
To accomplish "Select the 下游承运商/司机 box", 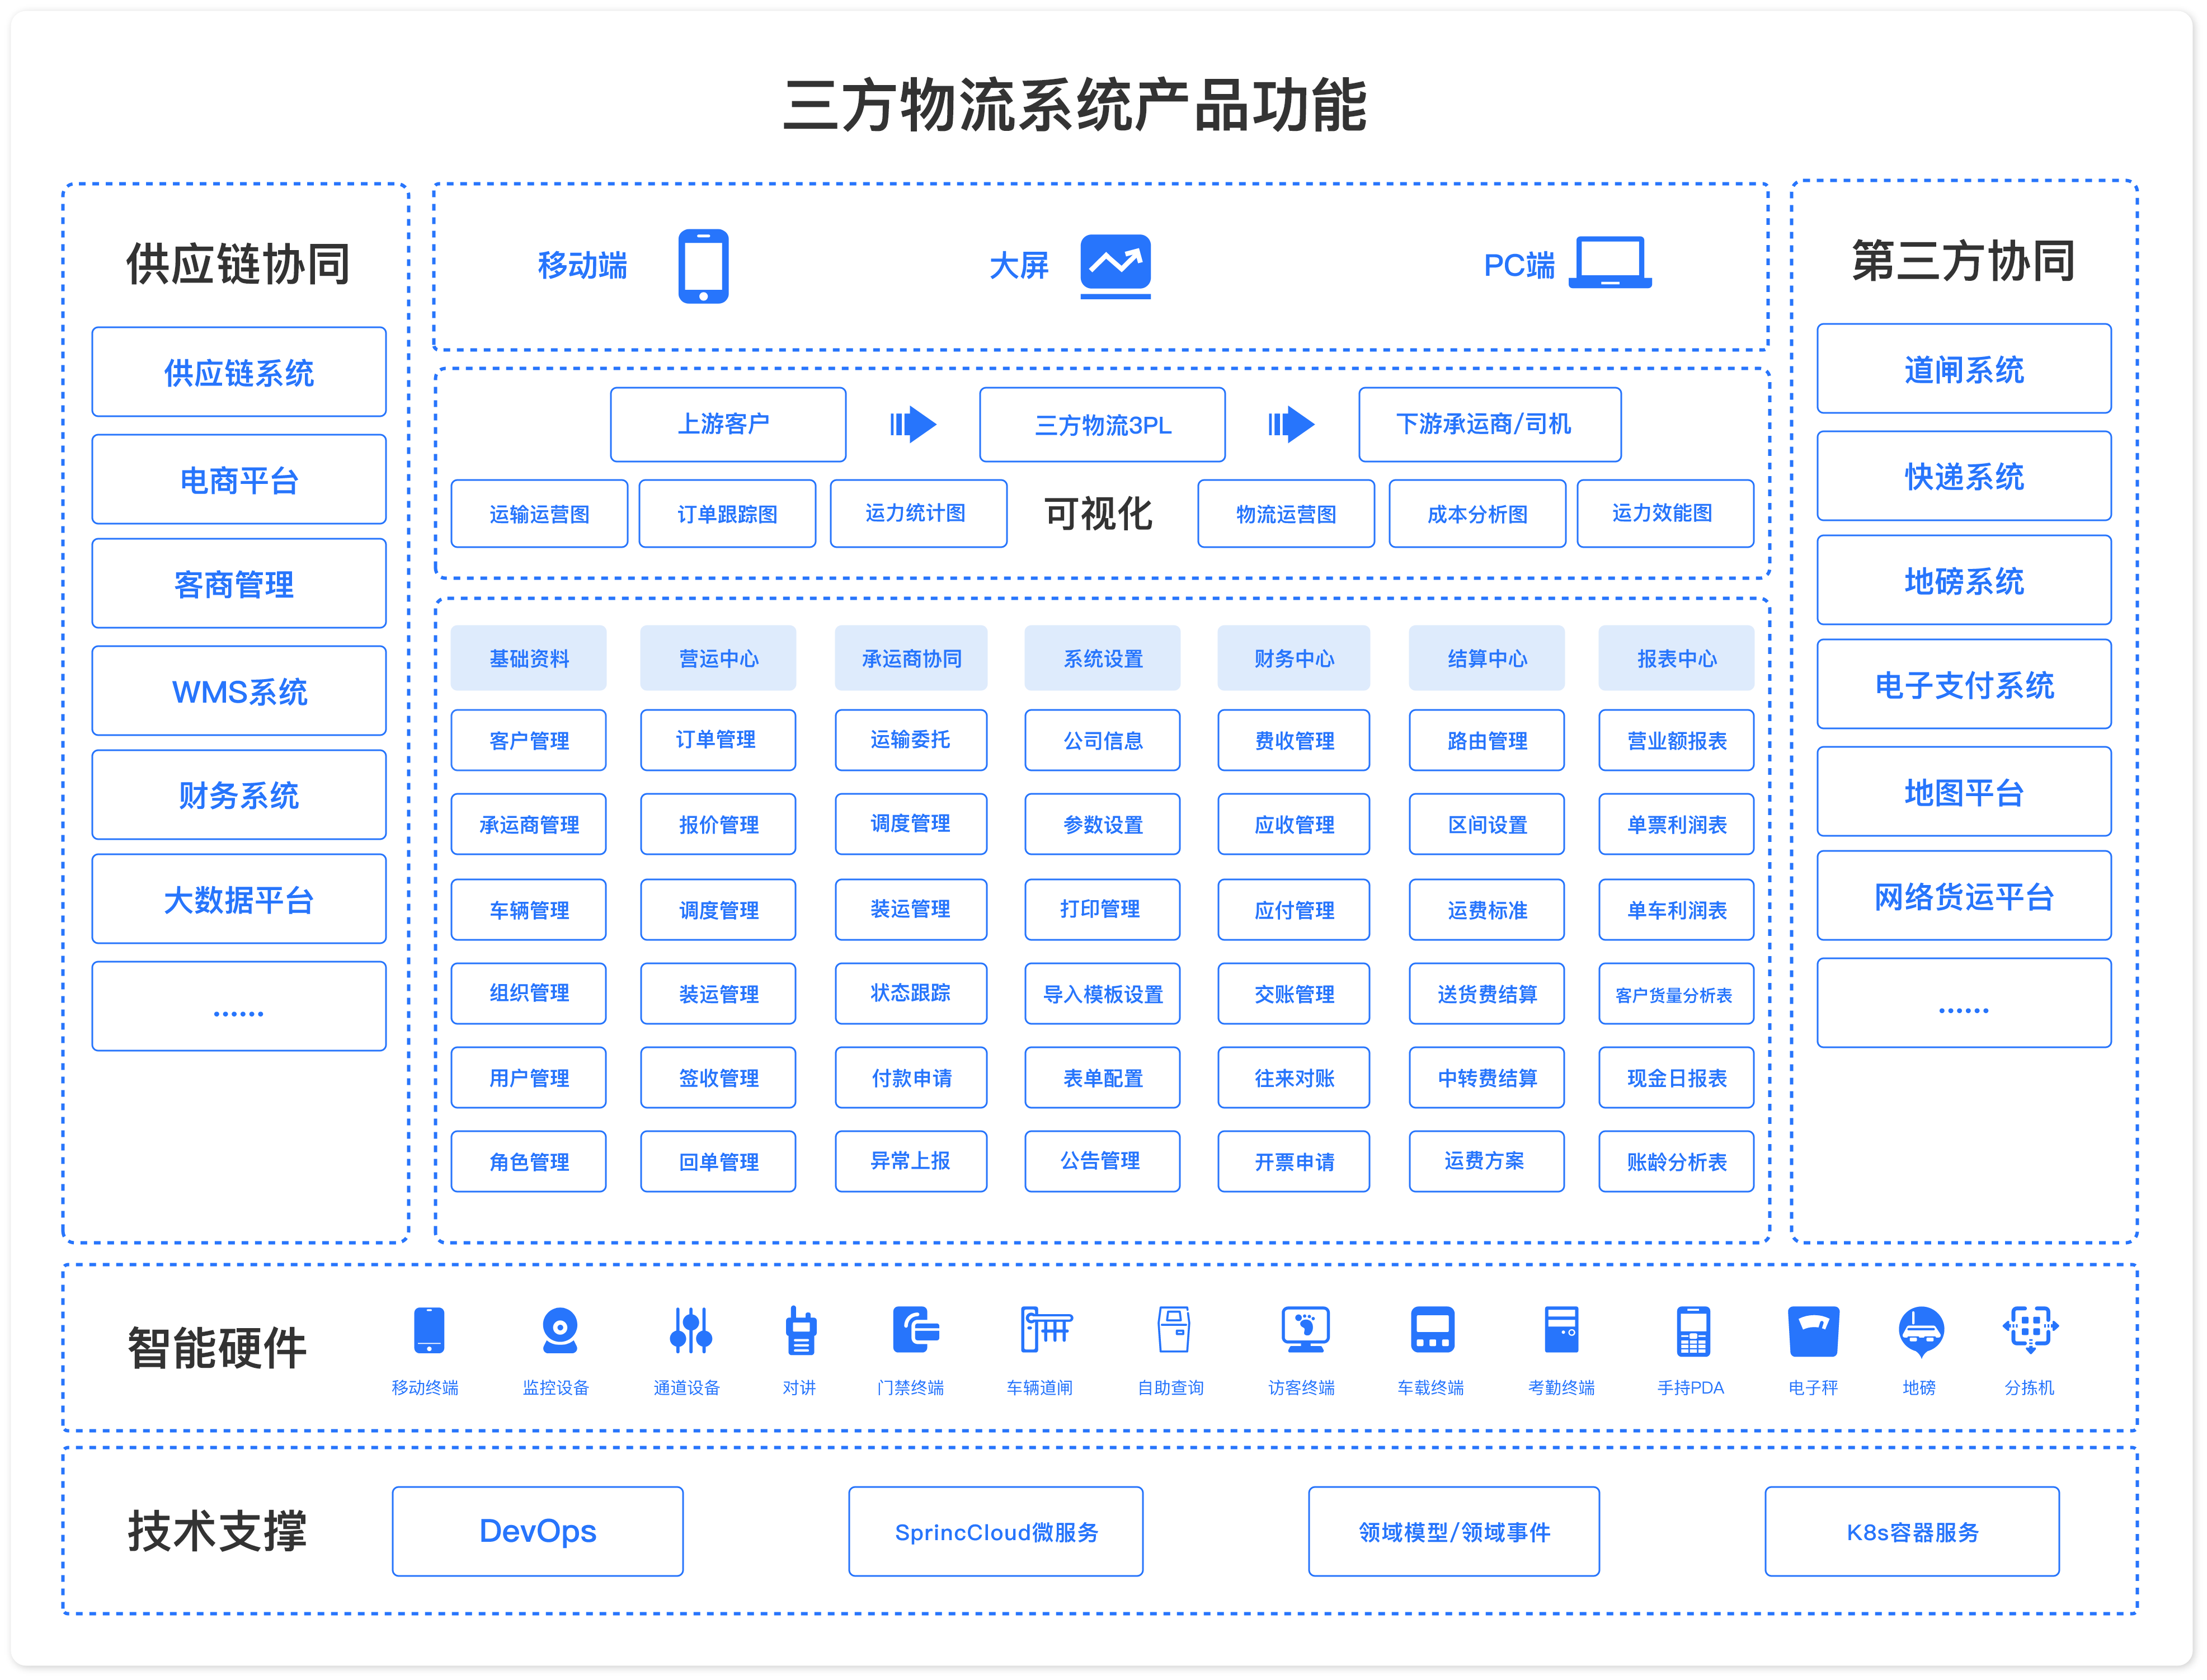I will [x=1490, y=425].
